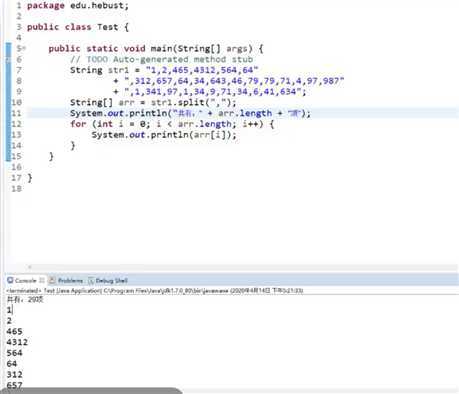This screenshot has width=459, height=394.
Task: Click the editor horizontal scrollbar left arrow
Action: 29,267
